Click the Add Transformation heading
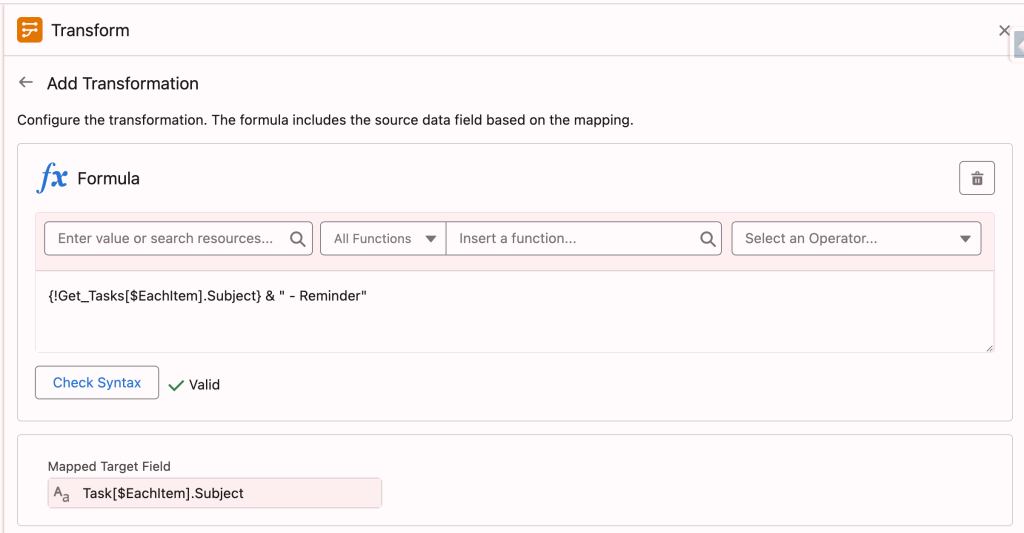This screenshot has width=1024, height=533. pyautogui.click(x=123, y=83)
